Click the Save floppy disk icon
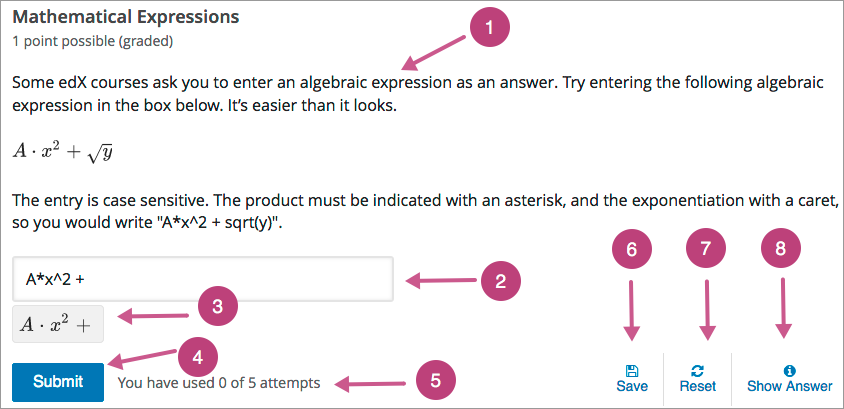 click(x=632, y=369)
